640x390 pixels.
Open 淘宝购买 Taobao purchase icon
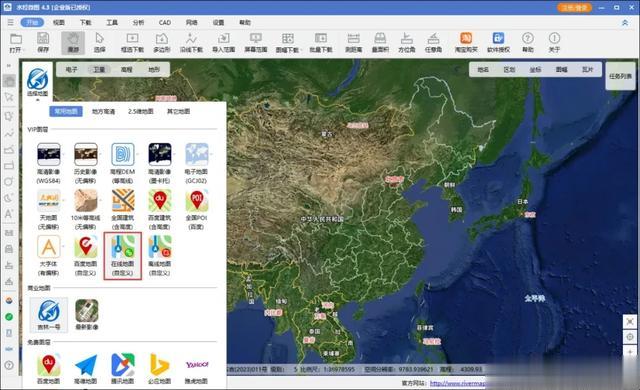[466, 42]
